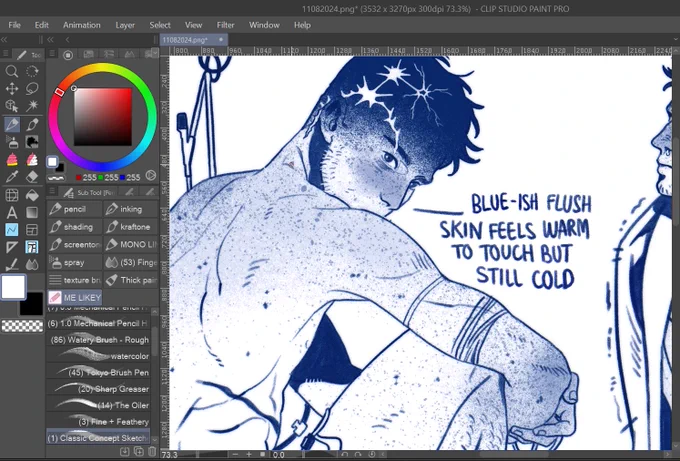Open the View menu
Viewport: 680px width, 461px height.
coord(193,25)
